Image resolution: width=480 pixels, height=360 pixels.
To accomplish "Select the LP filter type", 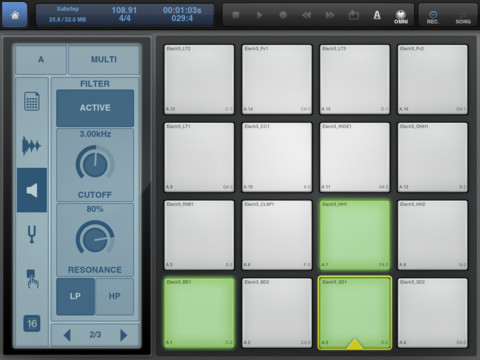I will coord(75,296).
